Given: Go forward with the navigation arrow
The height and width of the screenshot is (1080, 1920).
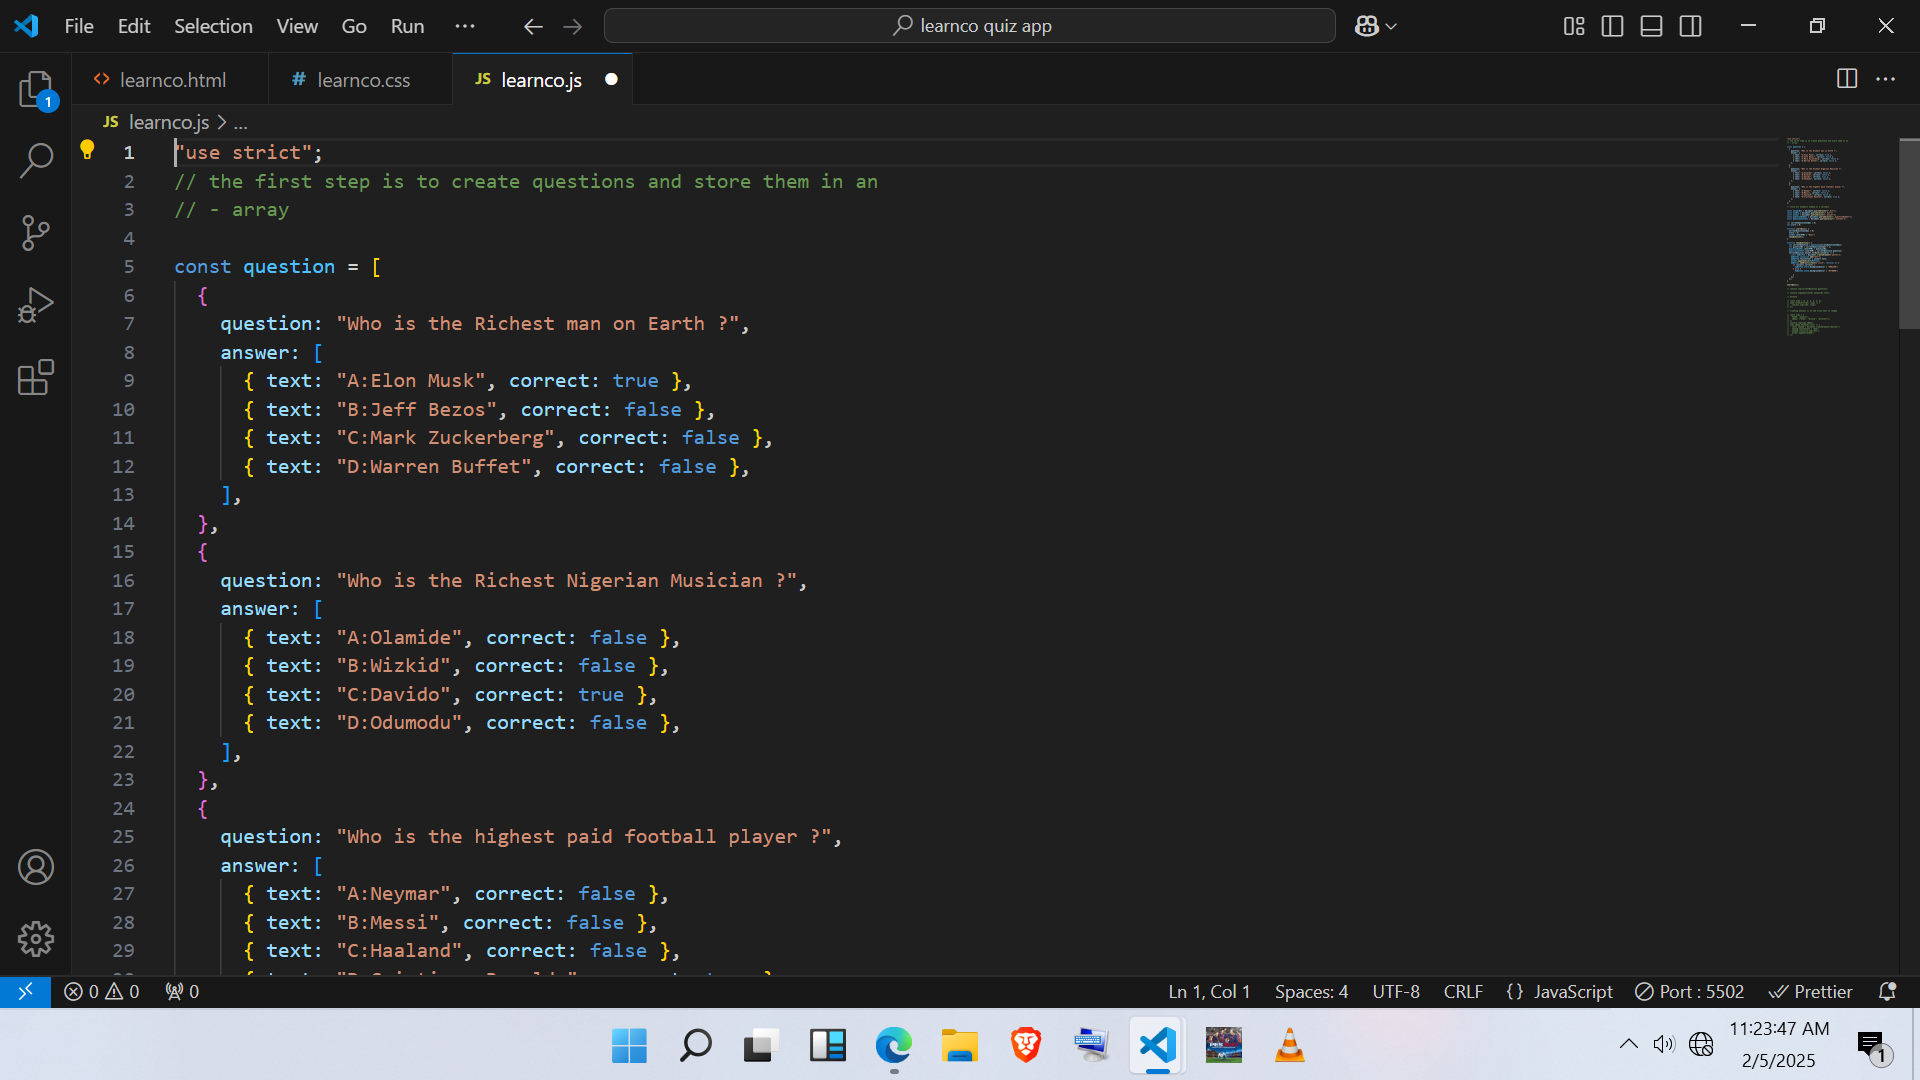Looking at the screenshot, I should [x=572, y=26].
